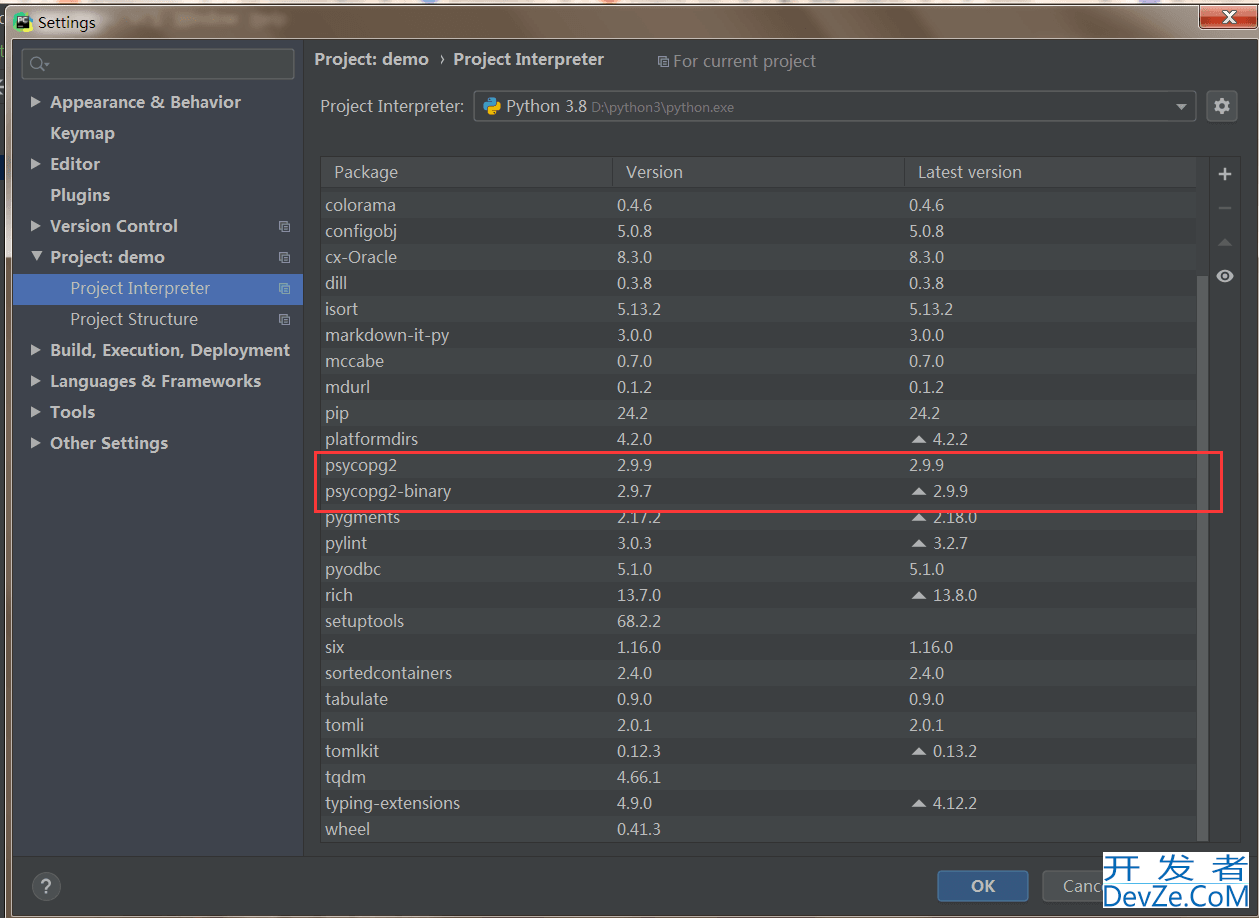Expand Appearance & Behavior section
This screenshot has width=1259, height=918.
click(x=36, y=102)
